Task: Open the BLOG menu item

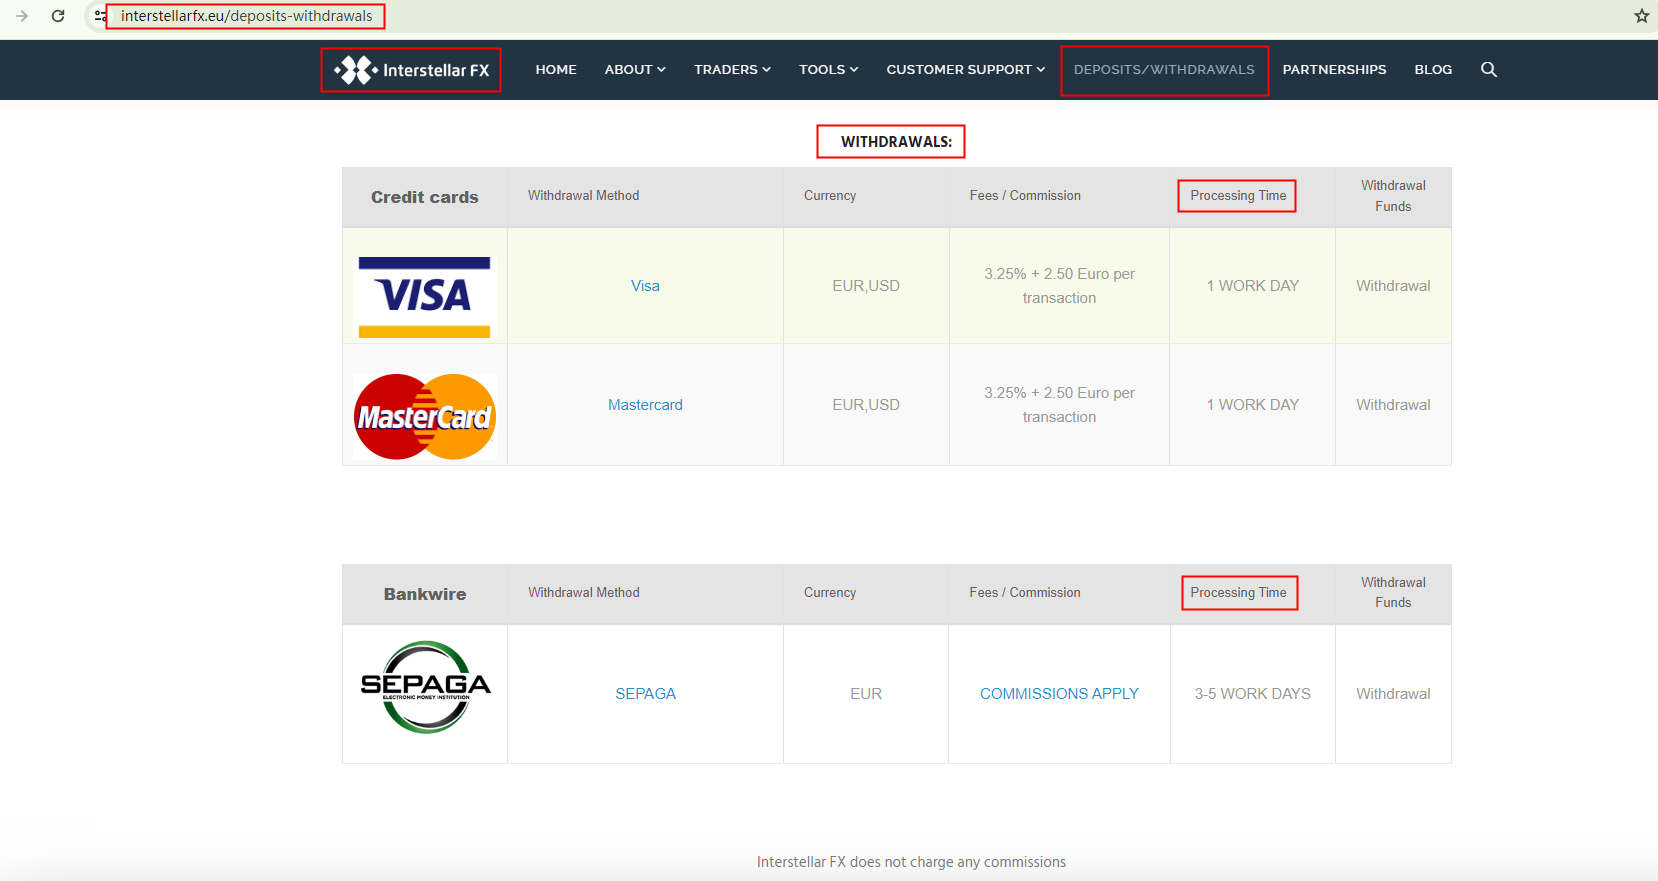Action: [x=1433, y=69]
